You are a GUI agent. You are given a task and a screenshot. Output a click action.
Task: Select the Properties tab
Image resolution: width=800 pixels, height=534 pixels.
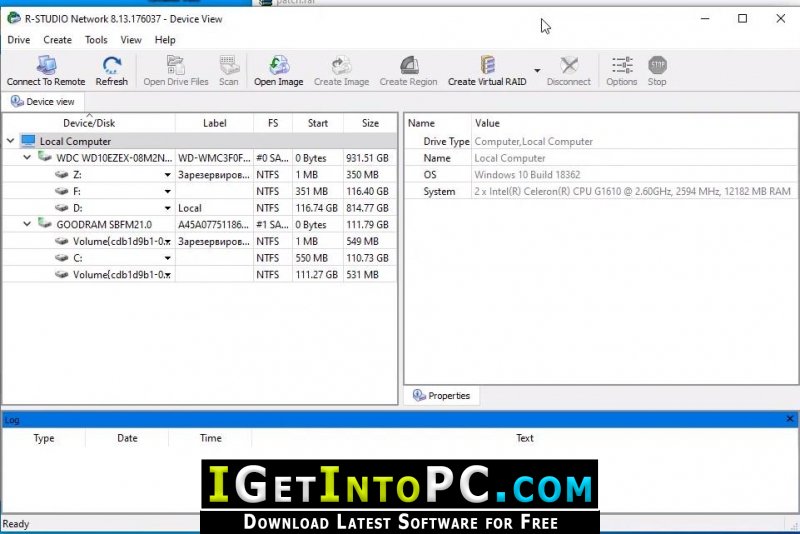pos(441,395)
